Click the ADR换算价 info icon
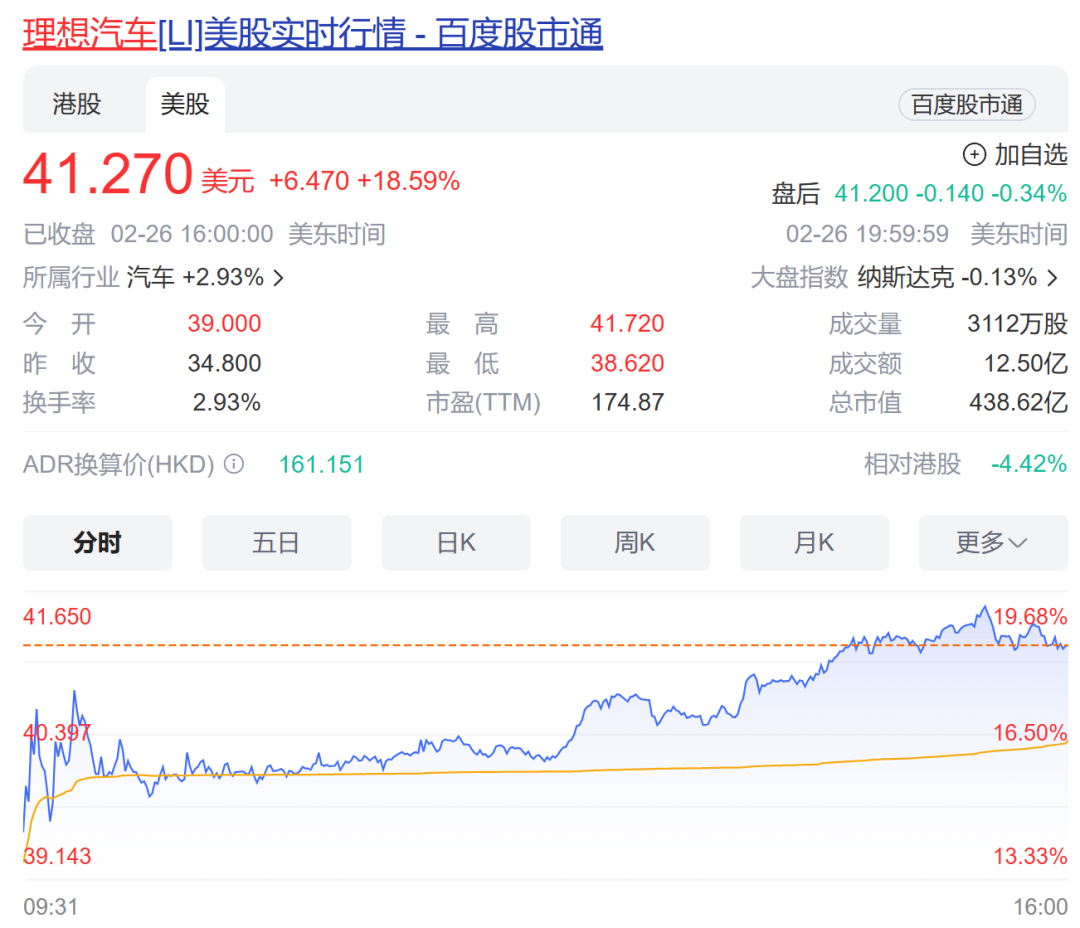Screen dimensions: 1080x928 234,464
